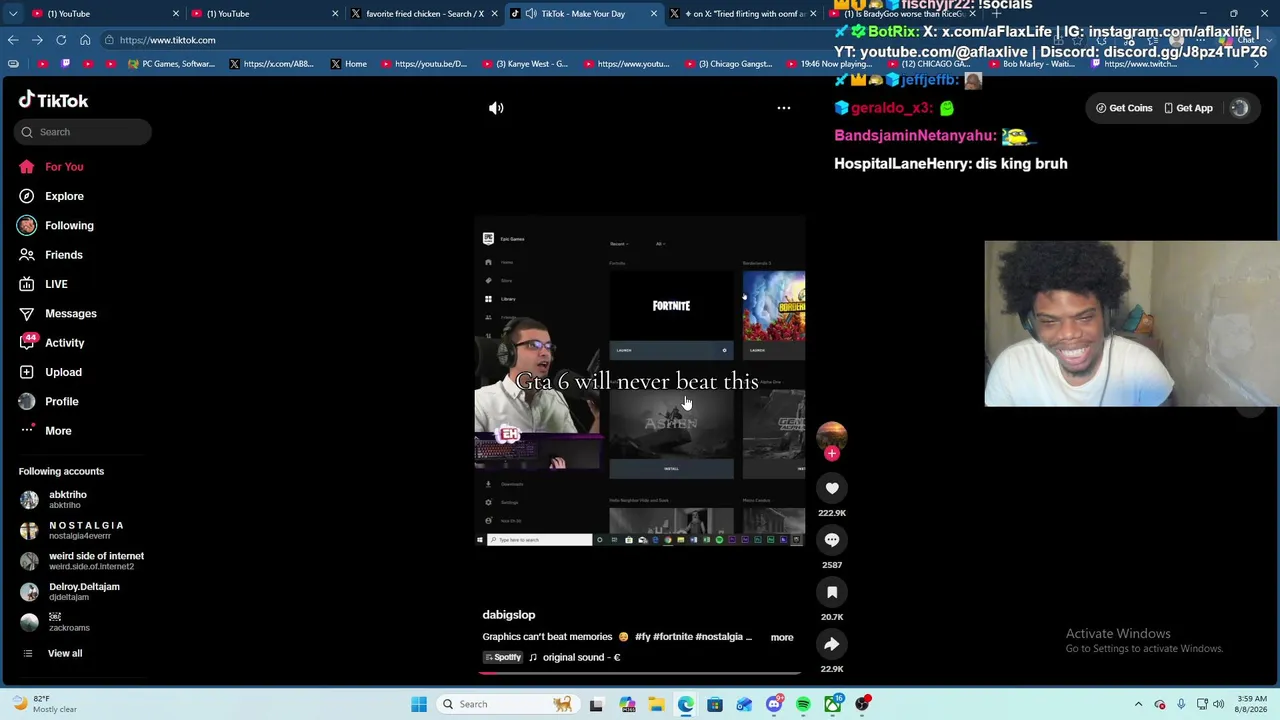Open the X Home bookmark

[x=349, y=64]
